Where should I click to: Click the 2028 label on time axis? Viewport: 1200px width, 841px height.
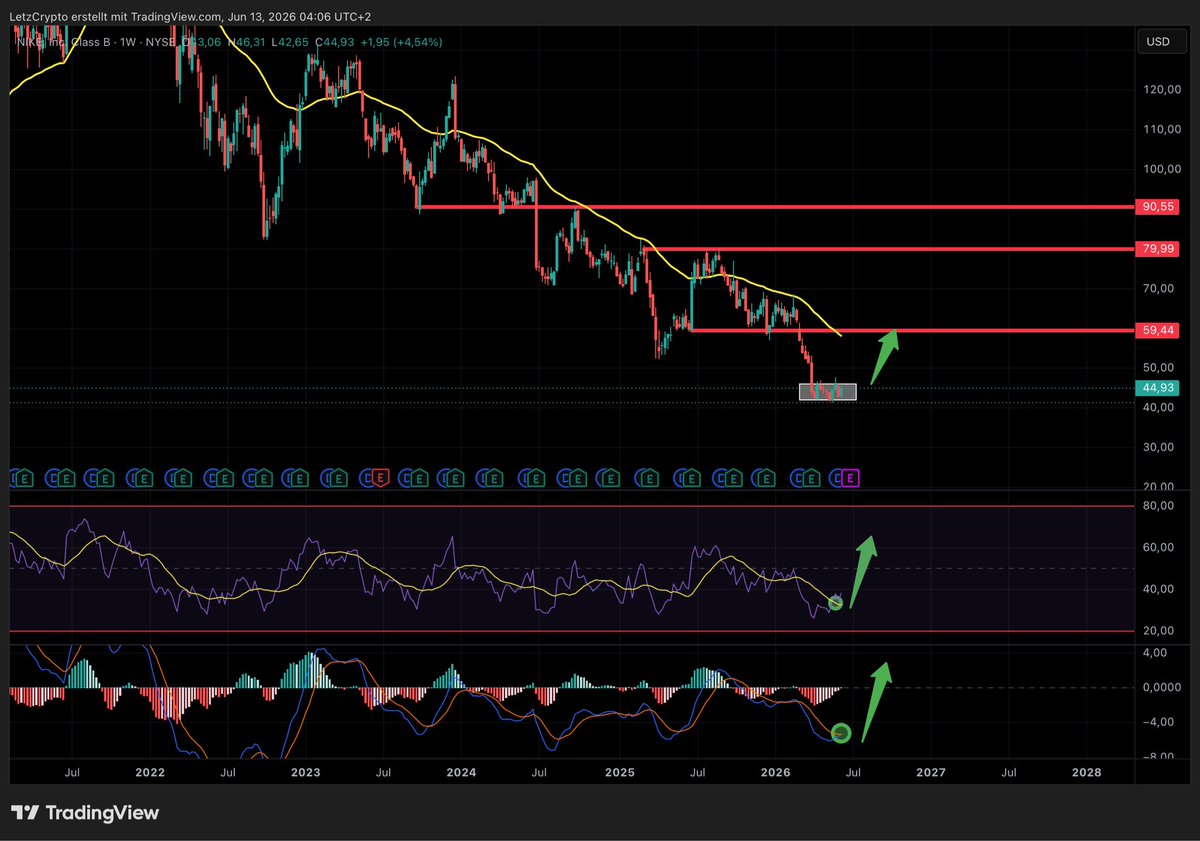[1086, 773]
